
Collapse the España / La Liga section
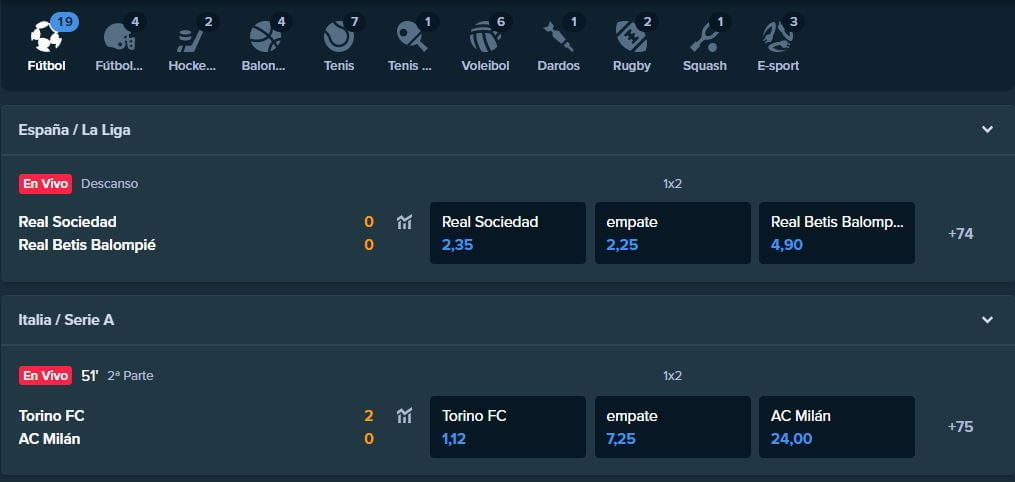point(987,130)
